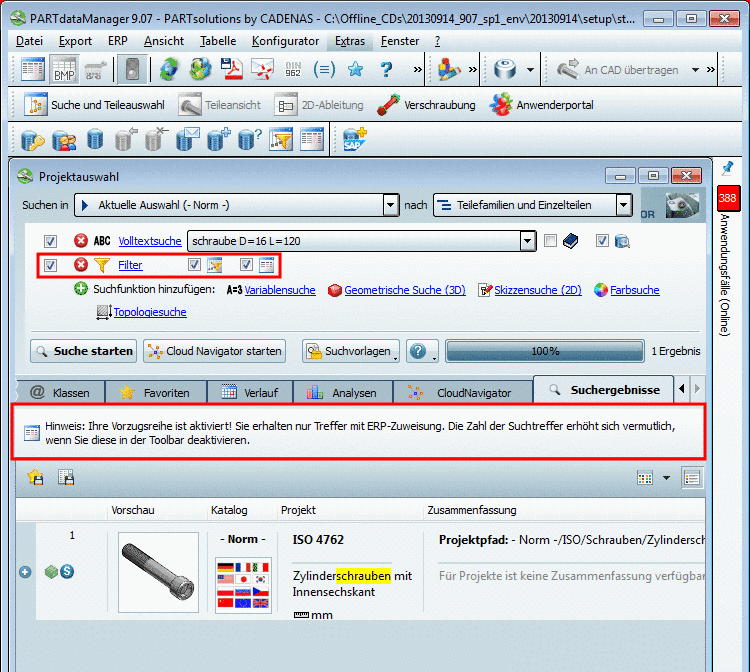Click the Farbsuche color wheel link
Viewport: 750px width, 672px height.
click(x=635, y=290)
